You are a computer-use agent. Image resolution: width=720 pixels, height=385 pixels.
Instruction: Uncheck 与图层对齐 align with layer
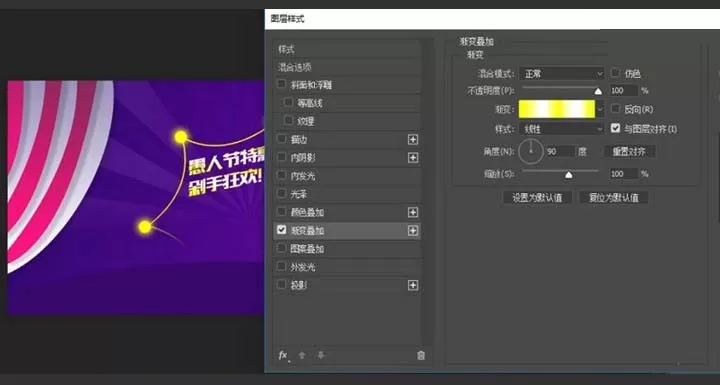[x=615, y=128]
